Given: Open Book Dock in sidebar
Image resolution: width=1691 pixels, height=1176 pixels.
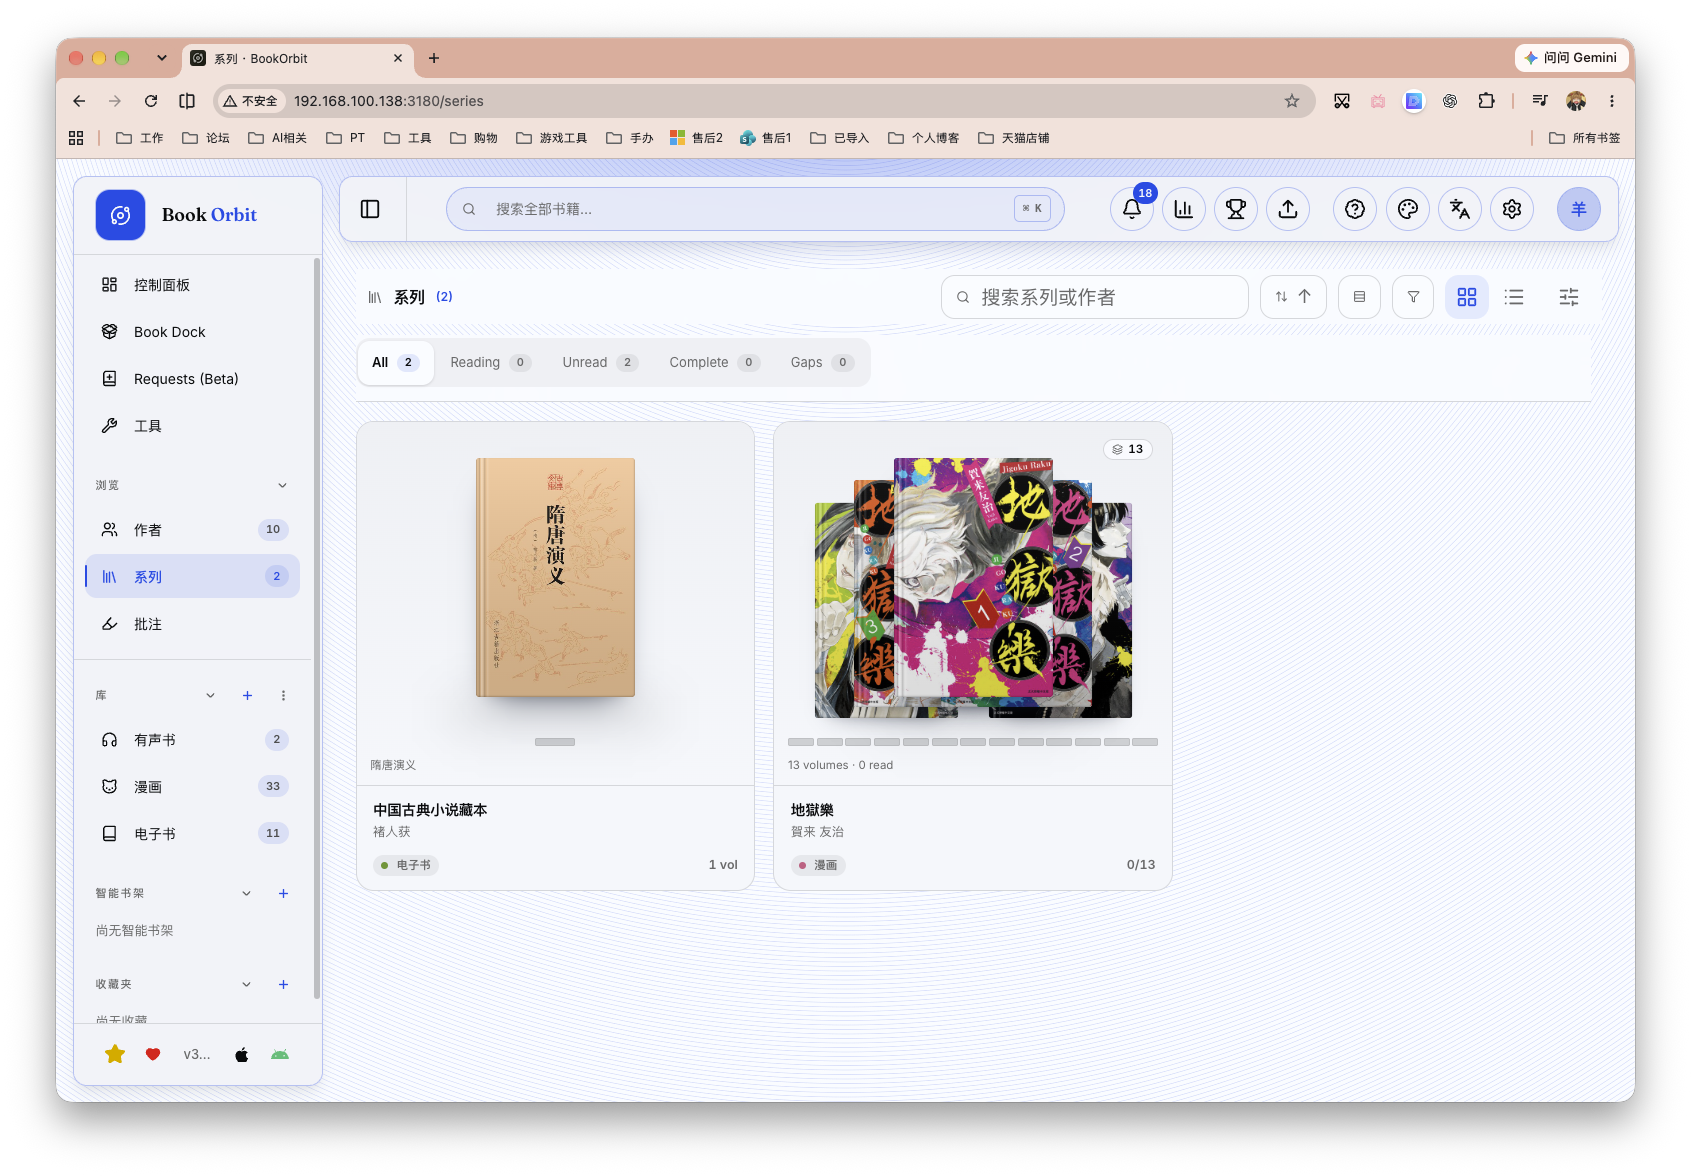Looking at the screenshot, I should tap(192, 332).
